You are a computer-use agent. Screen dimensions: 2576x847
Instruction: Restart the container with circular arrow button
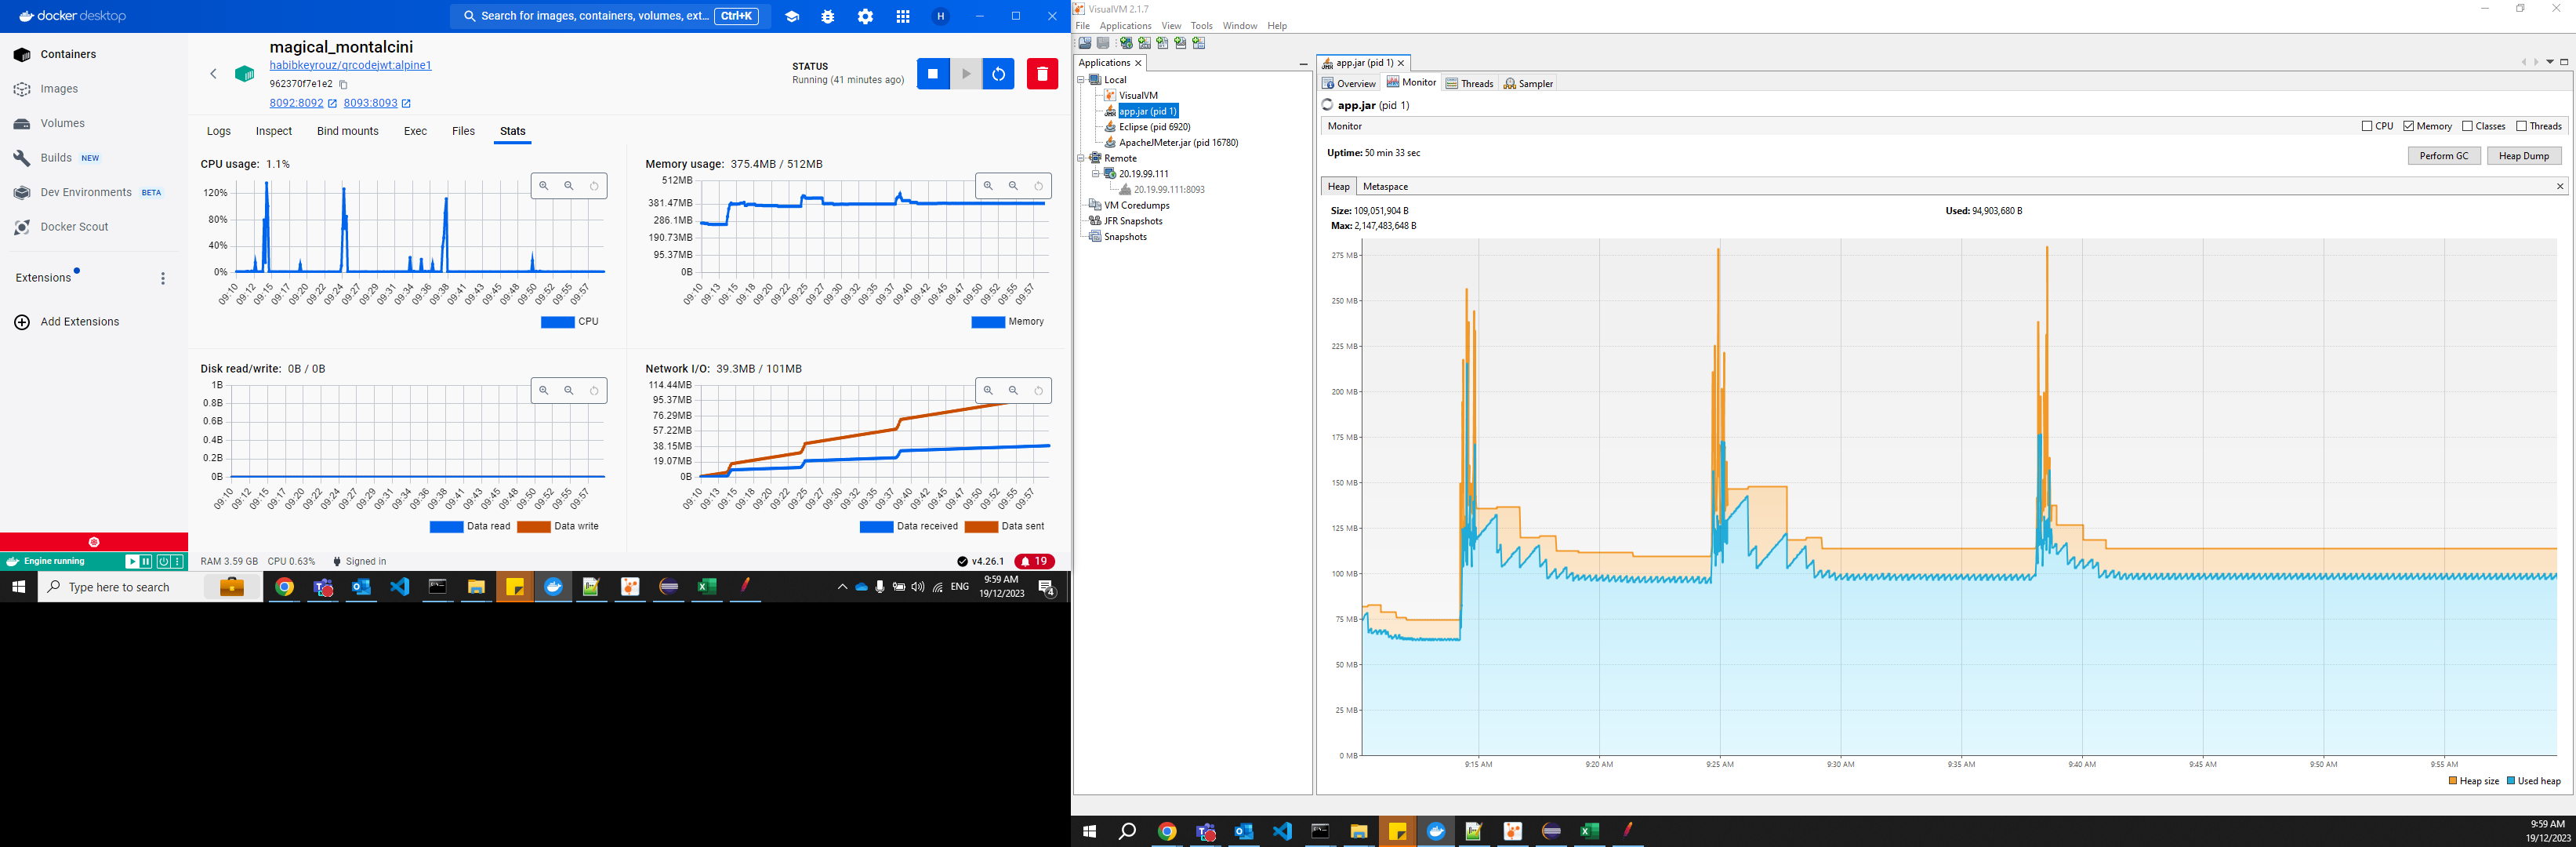coord(998,74)
